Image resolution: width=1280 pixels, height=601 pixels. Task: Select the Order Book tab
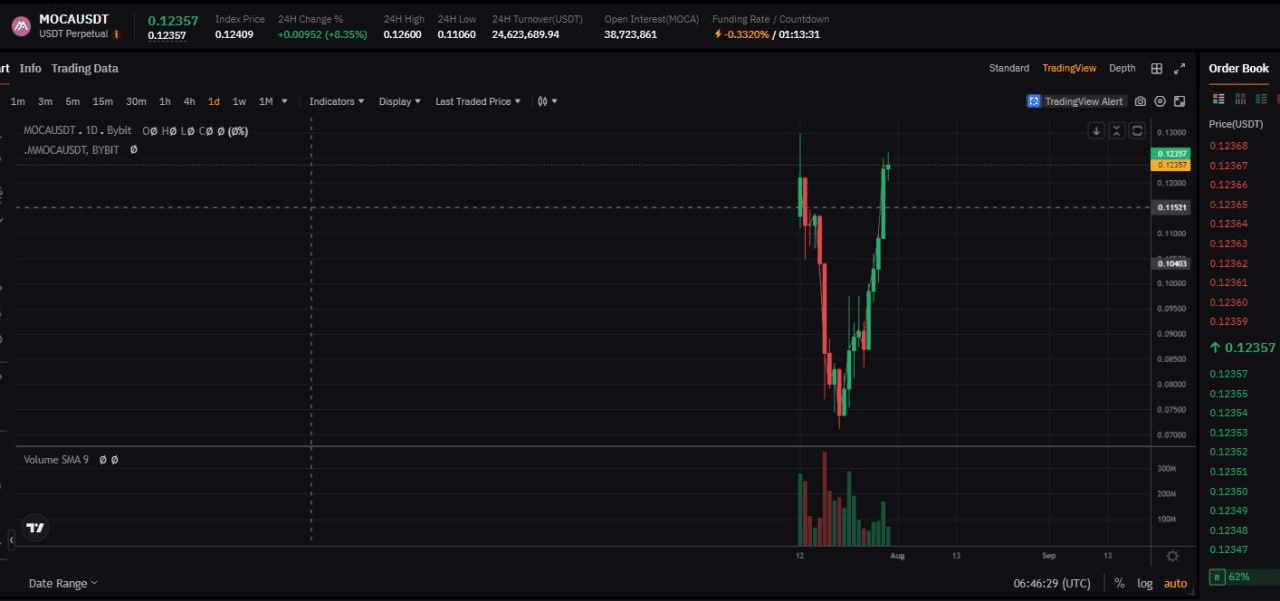[1239, 68]
